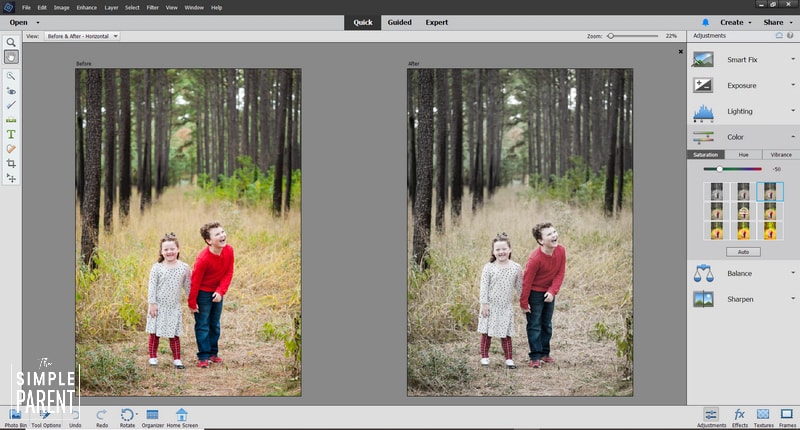The image size is (800, 430).
Task: Select the Horizontal Type tool
Action: pos(11,134)
